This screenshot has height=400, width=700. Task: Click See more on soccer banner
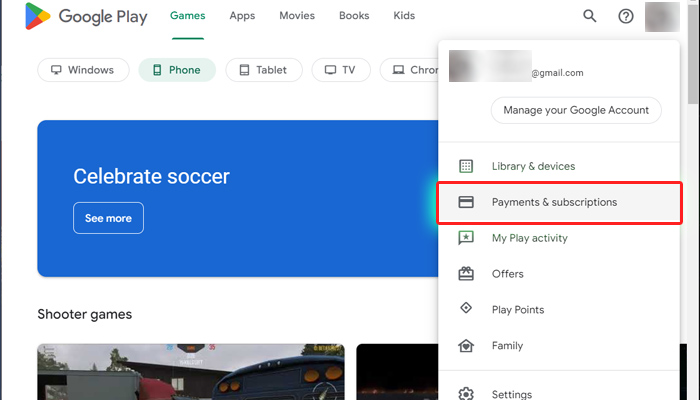point(108,218)
